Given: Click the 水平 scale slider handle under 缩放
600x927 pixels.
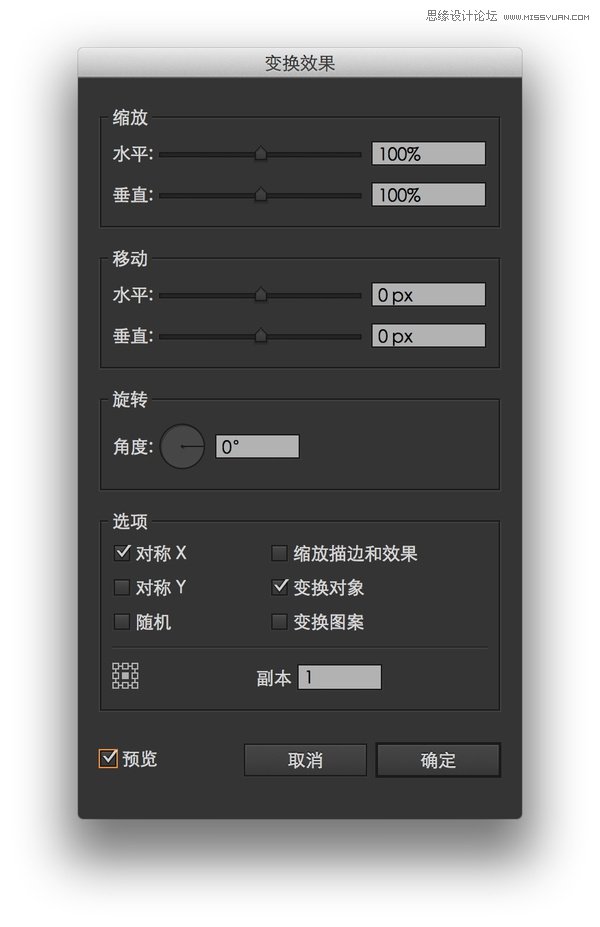Looking at the screenshot, I should (261, 154).
